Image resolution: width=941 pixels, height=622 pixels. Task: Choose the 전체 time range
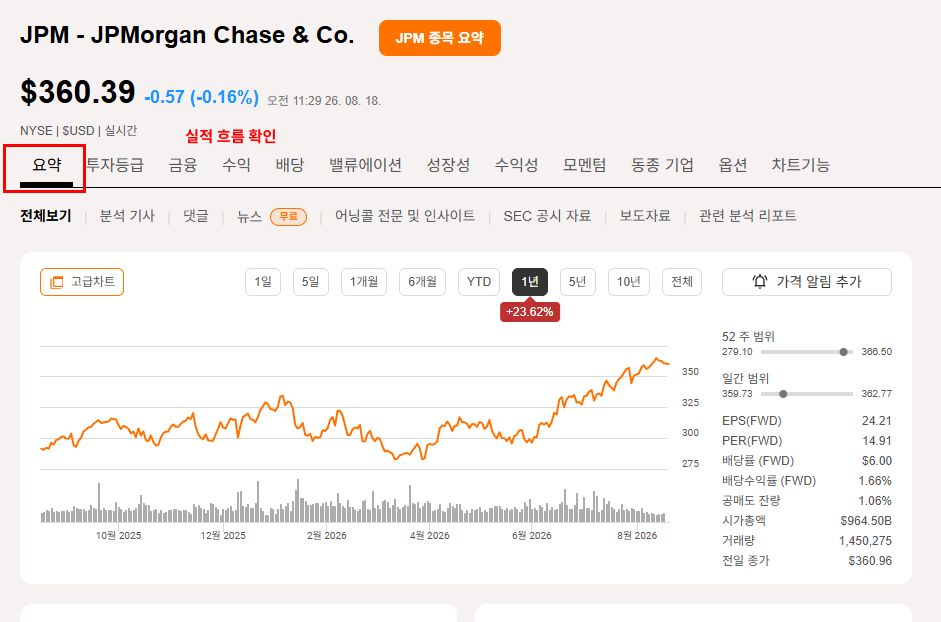point(682,282)
